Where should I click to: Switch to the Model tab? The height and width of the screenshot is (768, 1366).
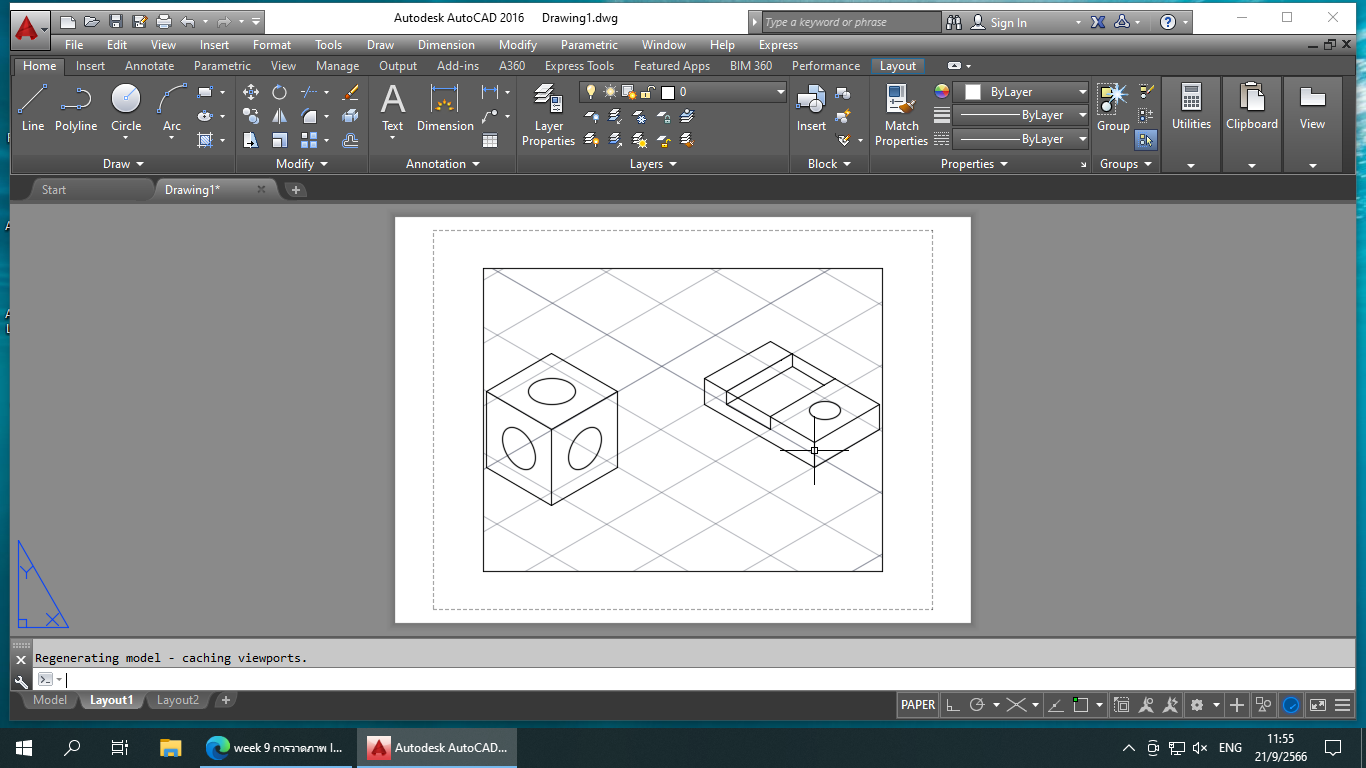(50, 700)
